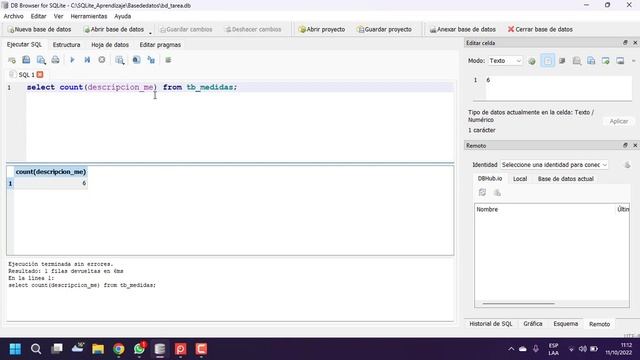Click the horizontal scrollbar in Remoto list
Viewport: 640px width, 360px height.
[518, 304]
